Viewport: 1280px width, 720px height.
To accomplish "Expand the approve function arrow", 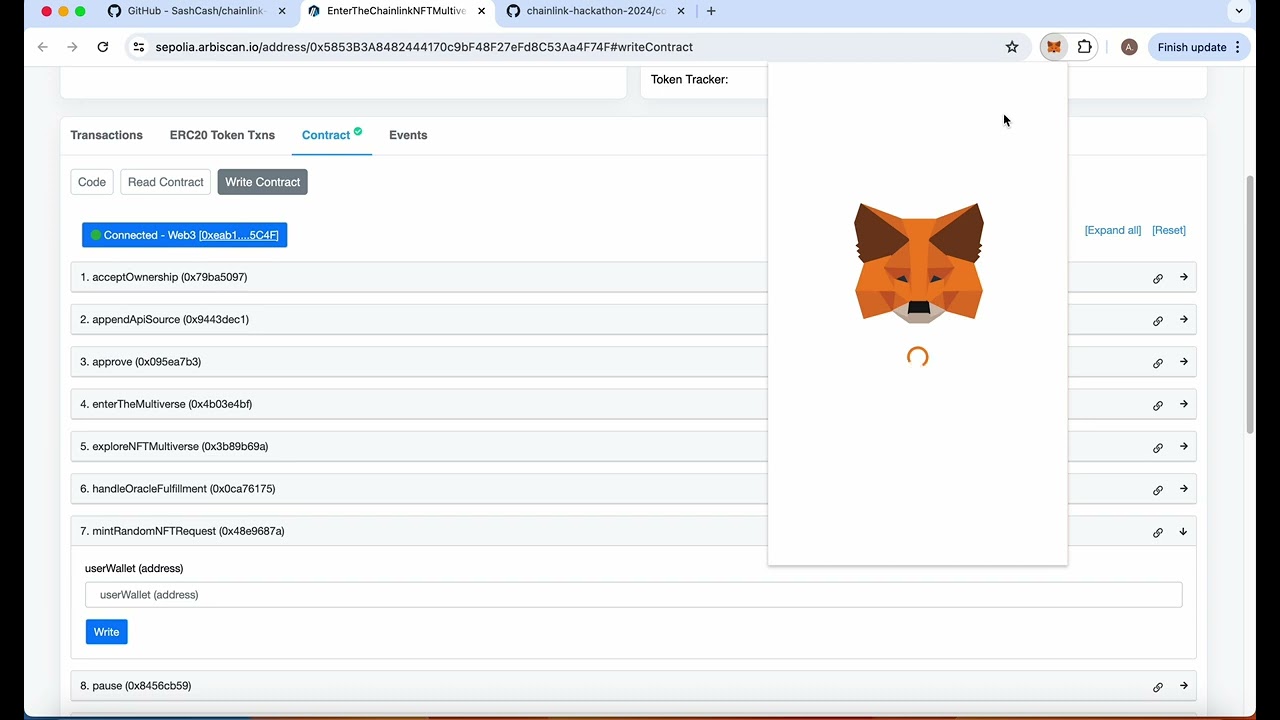I will coord(1183,362).
